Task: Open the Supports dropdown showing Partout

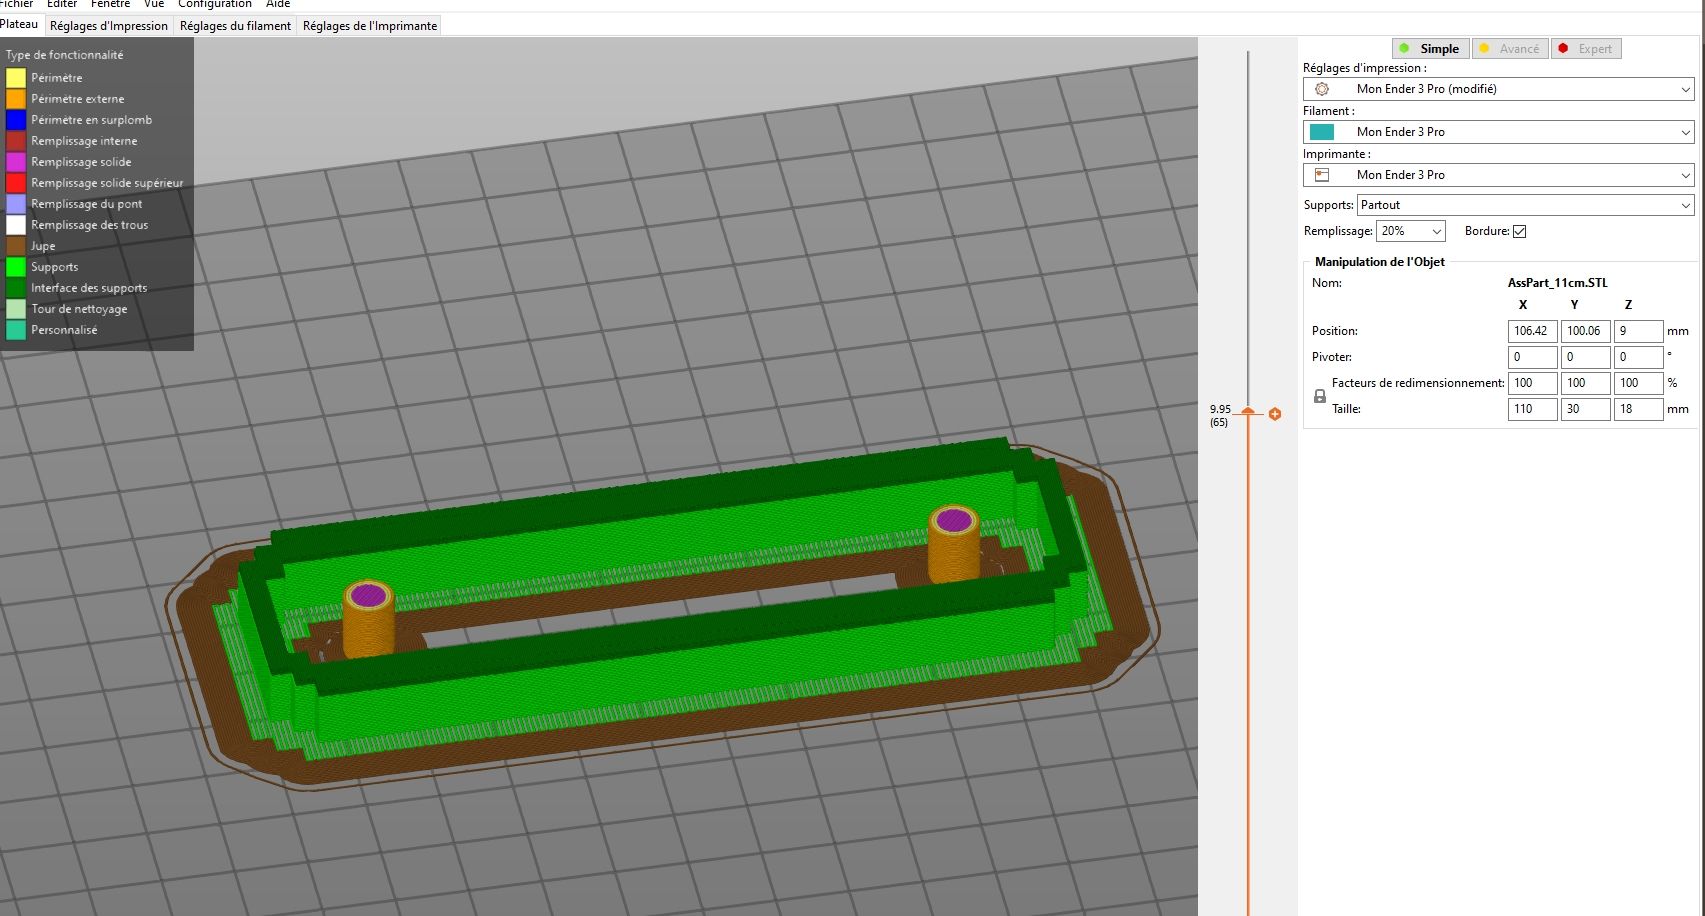Action: (x=1525, y=205)
